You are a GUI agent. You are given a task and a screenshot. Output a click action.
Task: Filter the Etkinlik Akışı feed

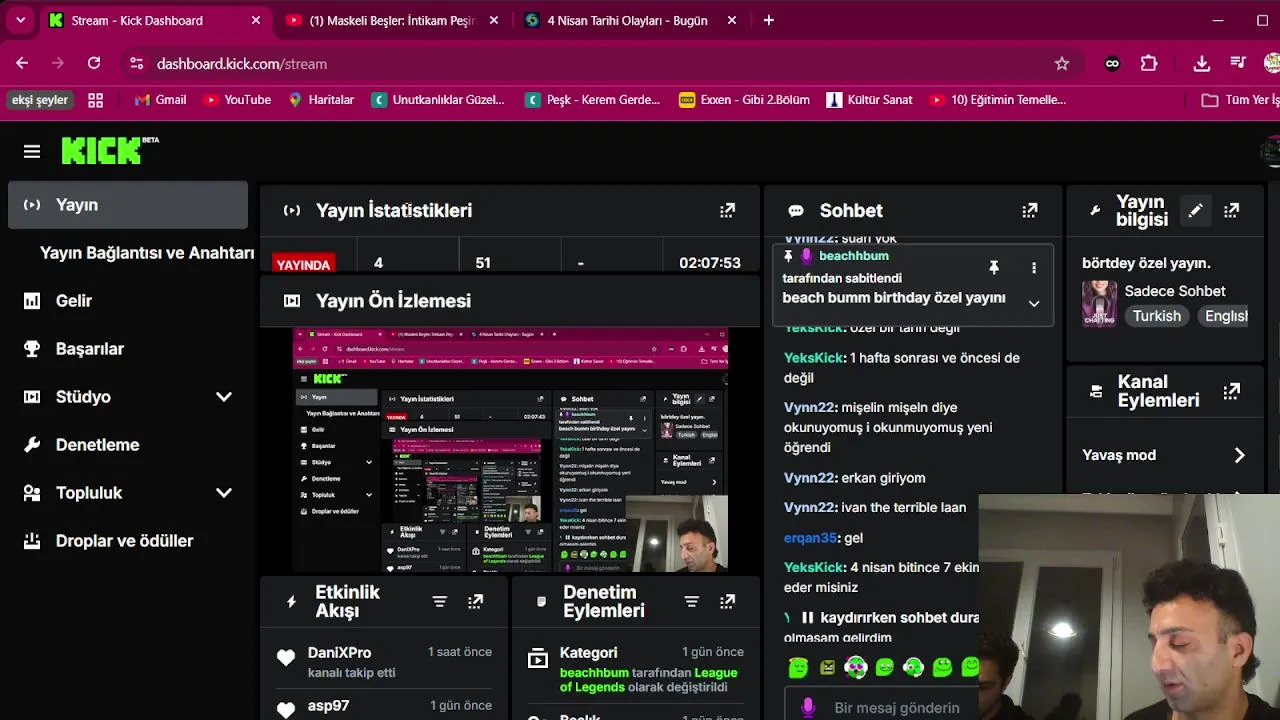439,601
